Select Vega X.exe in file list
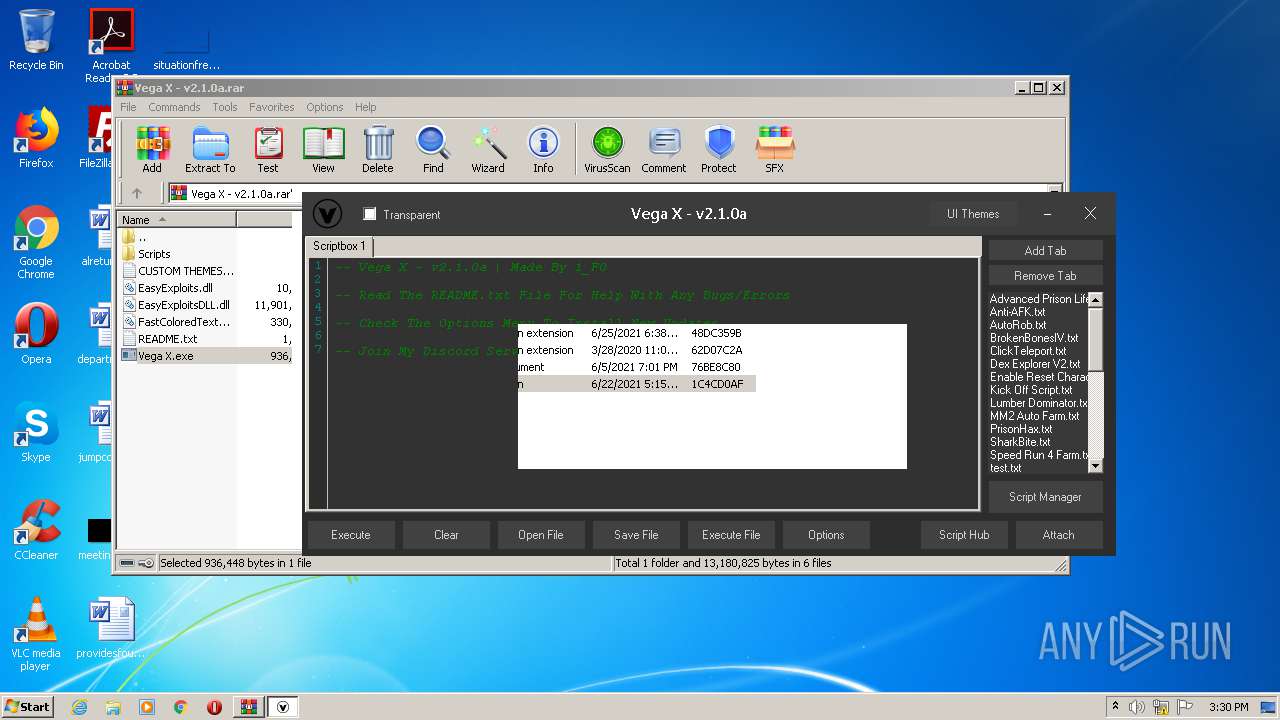1280x720 pixels. pos(166,356)
